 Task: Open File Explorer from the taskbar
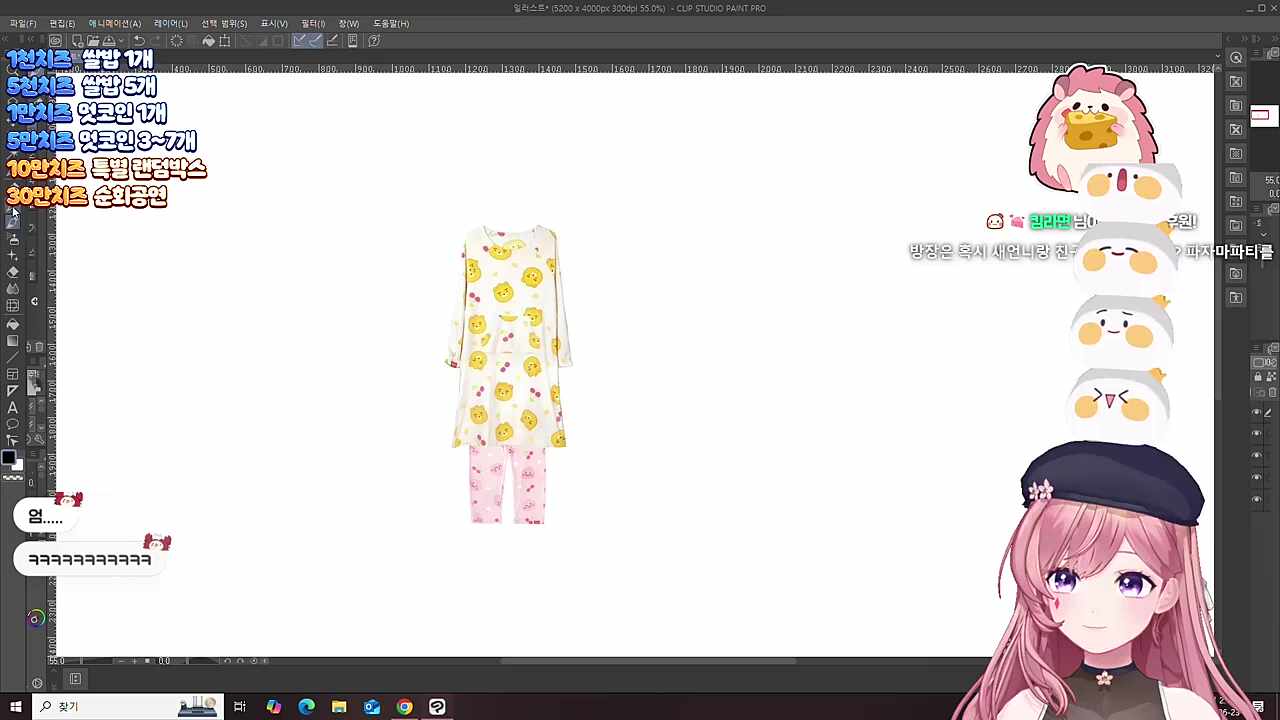[x=339, y=707]
